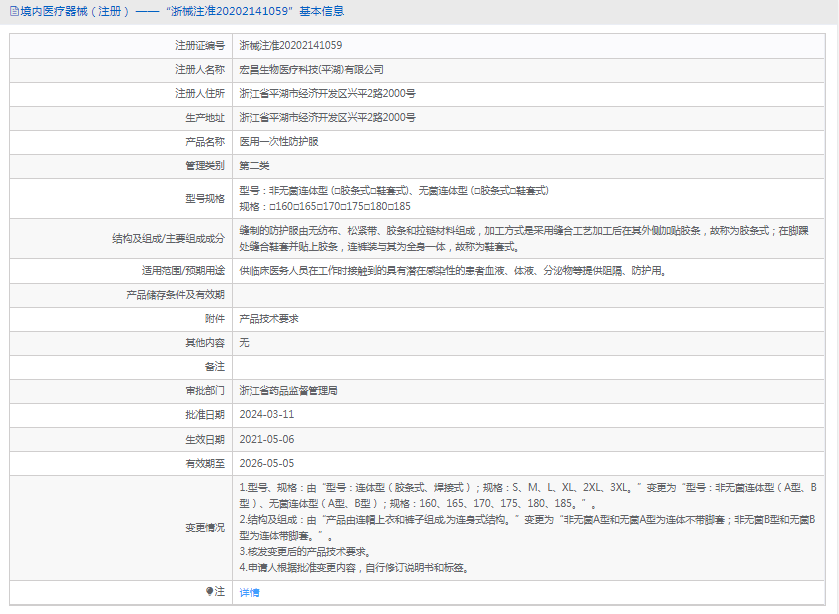
Task: Select registrant name 宏昌生物医疗科技(平湖)有限公司
Action: tap(311, 70)
